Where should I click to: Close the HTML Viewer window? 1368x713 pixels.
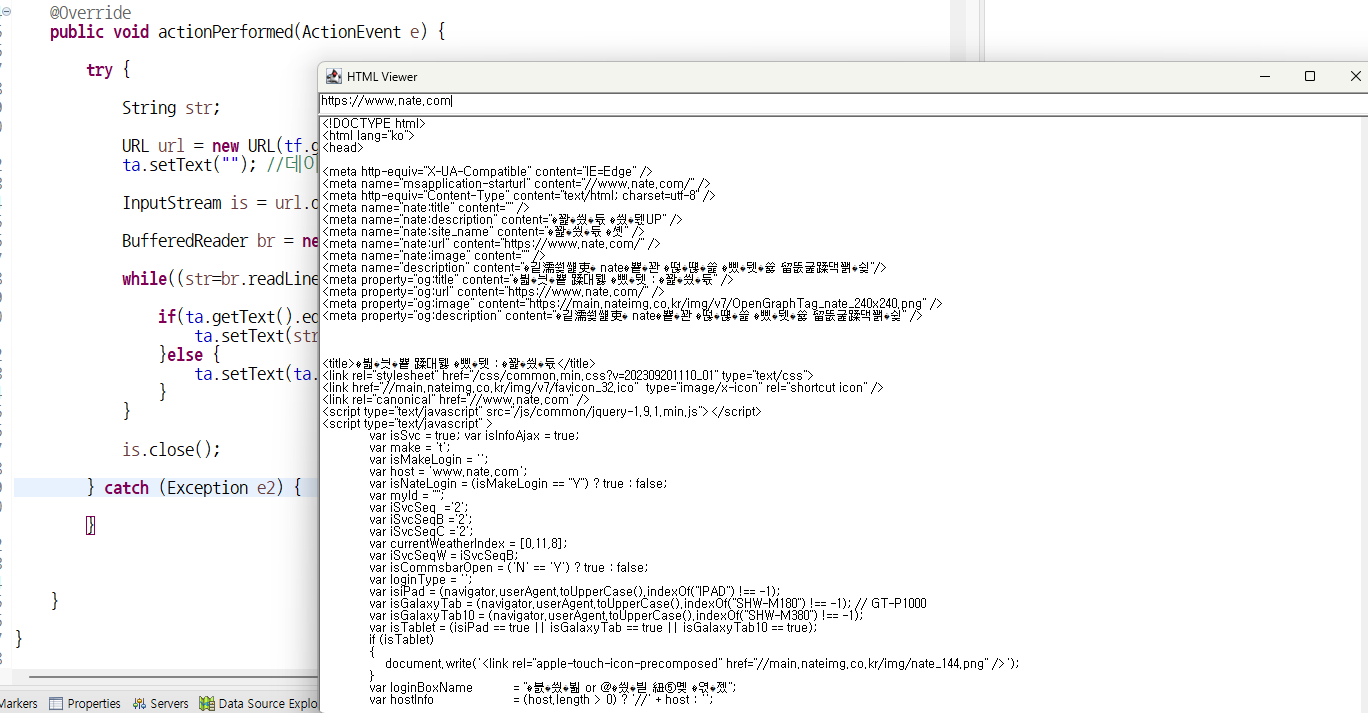point(1355,76)
